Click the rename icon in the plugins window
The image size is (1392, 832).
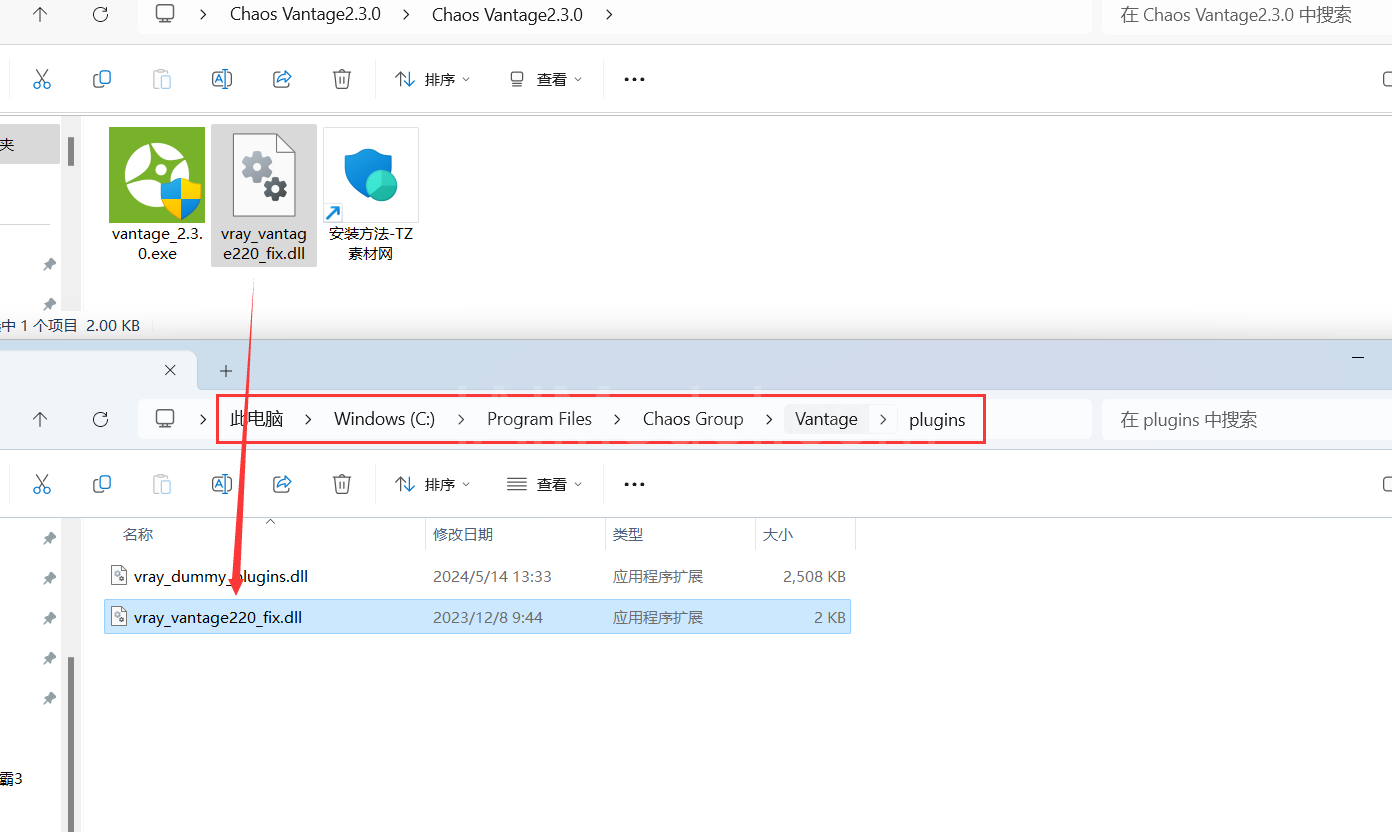[x=222, y=484]
